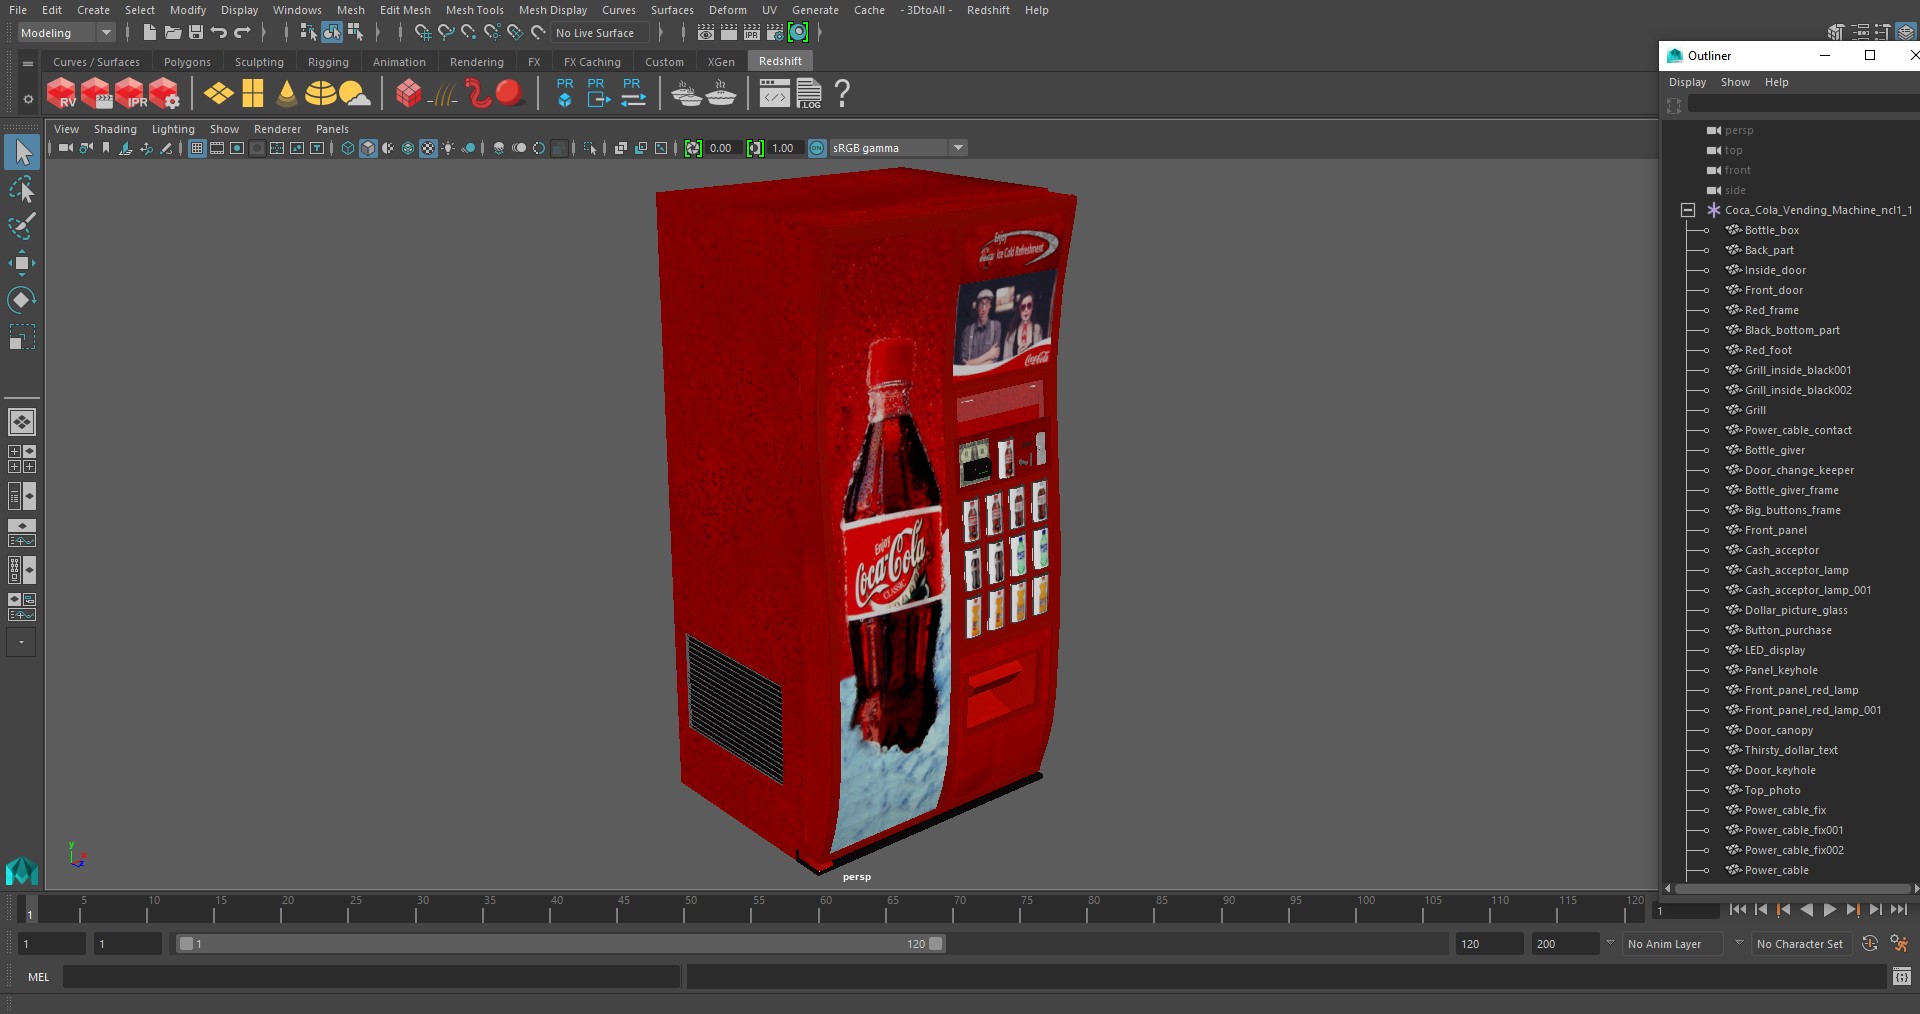Viewport: 1920px width, 1014px height.
Task: Click the playback end time field 120
Action: pyautogui.click(x=1489, y=943)
